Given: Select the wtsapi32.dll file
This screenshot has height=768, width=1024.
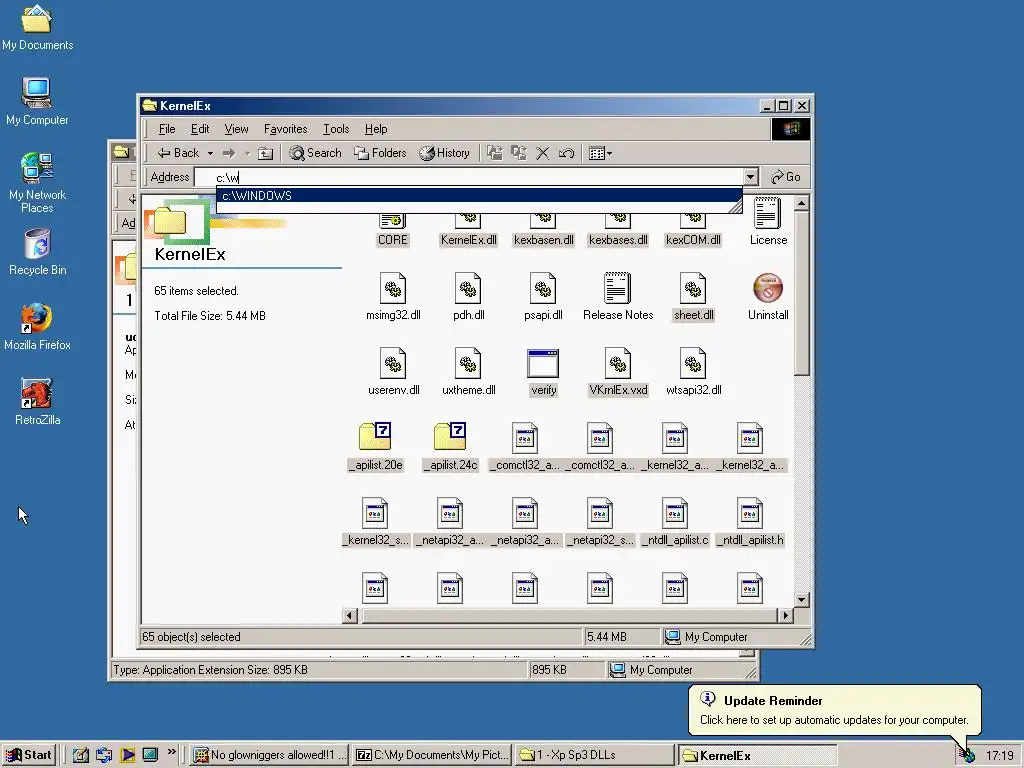Looking at the screenshot, I should 694,372.
